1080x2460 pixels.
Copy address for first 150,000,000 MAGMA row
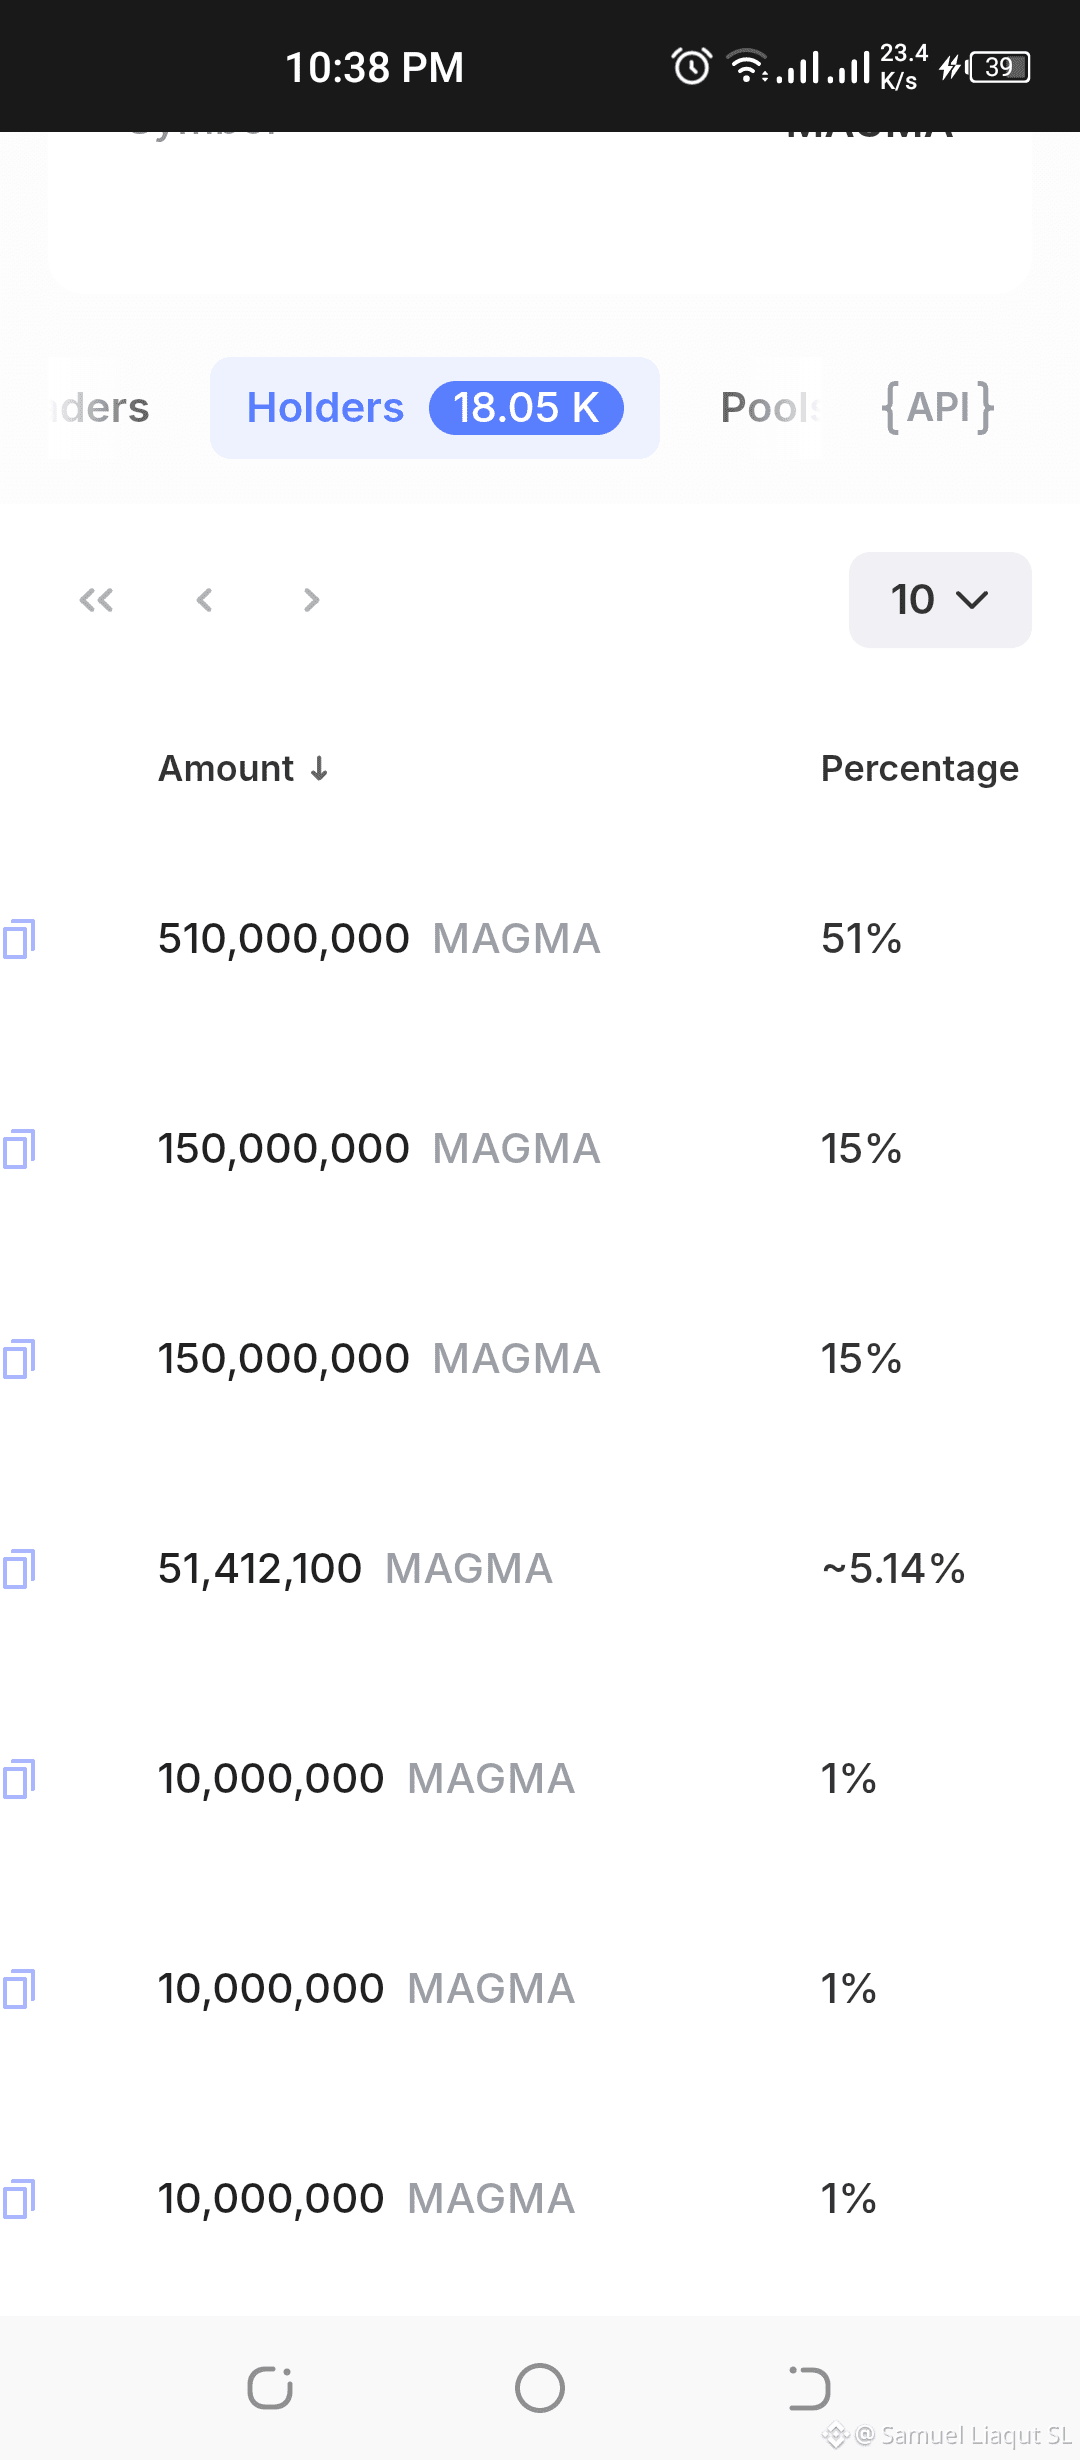click(18, 1149)
